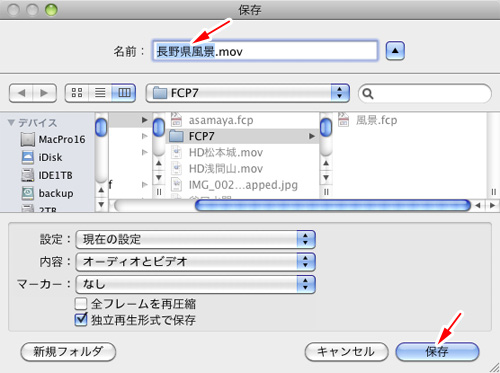Click the キャンセル button
This screenshot has width=500, height=373.
click(x=346, y=352)
